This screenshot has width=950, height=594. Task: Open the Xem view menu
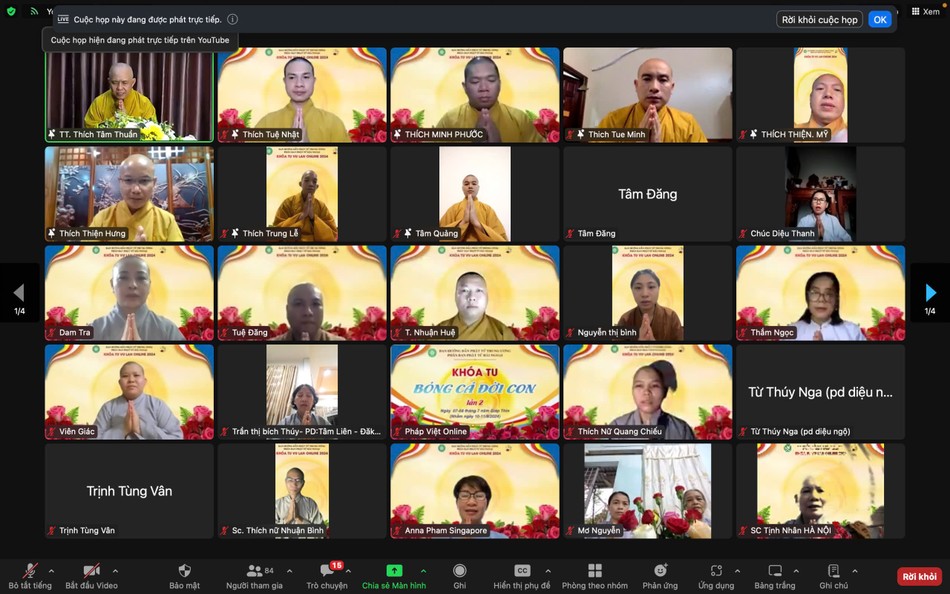click(925, 11)
